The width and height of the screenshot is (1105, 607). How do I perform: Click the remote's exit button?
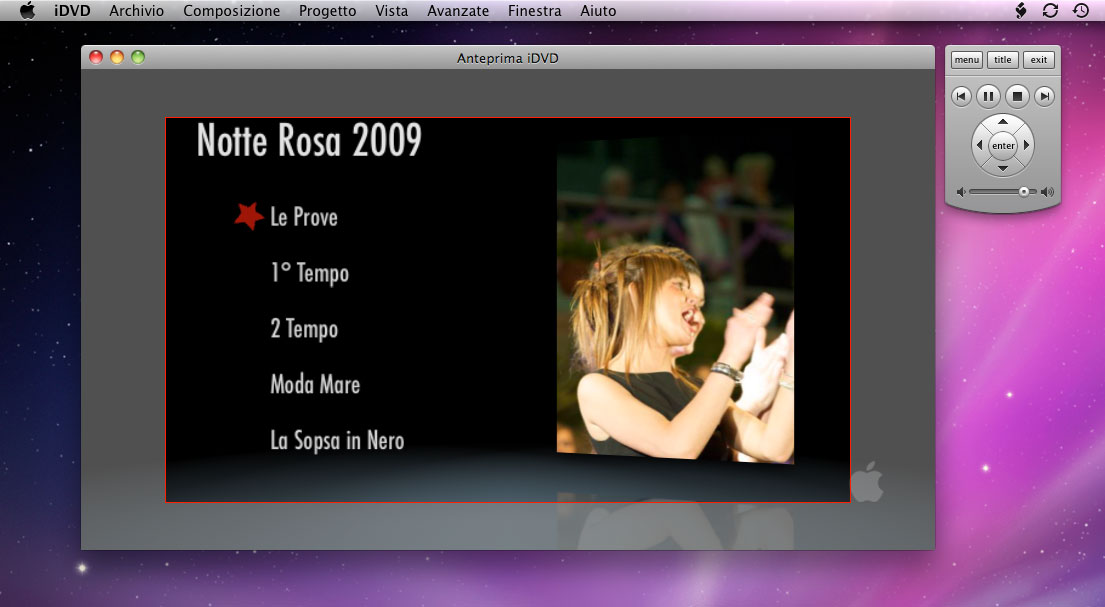pyautogui.click(x=1039, y=60)
